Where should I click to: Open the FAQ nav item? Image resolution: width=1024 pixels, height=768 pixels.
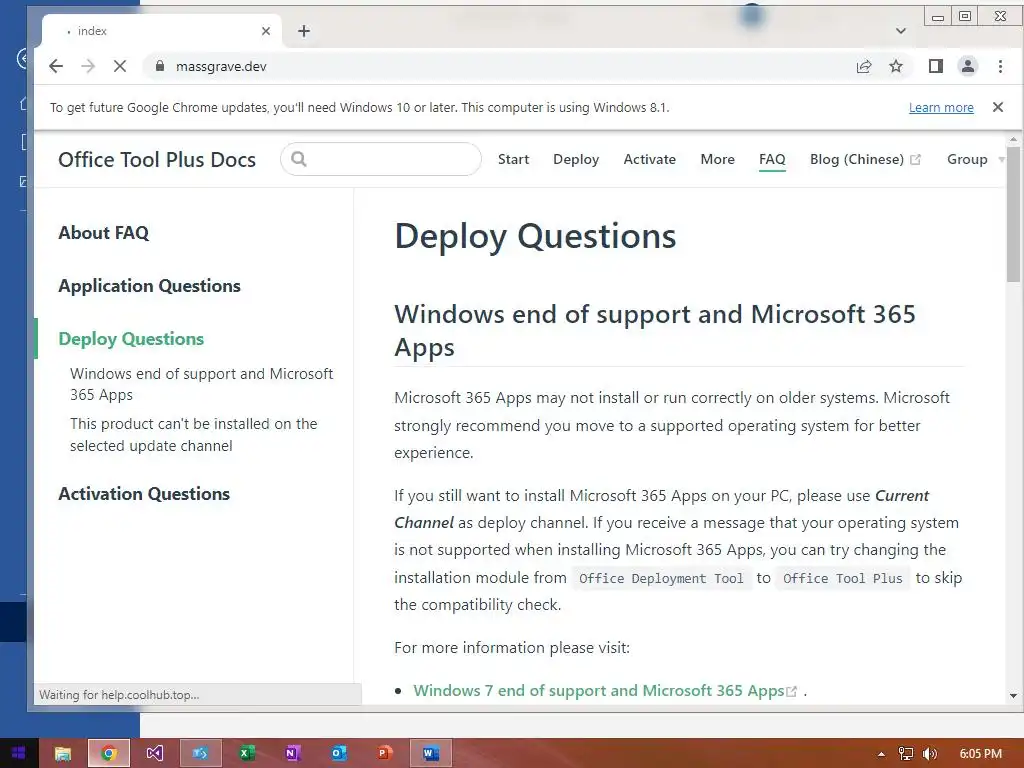pyautogui.click(x=772, y=159)
